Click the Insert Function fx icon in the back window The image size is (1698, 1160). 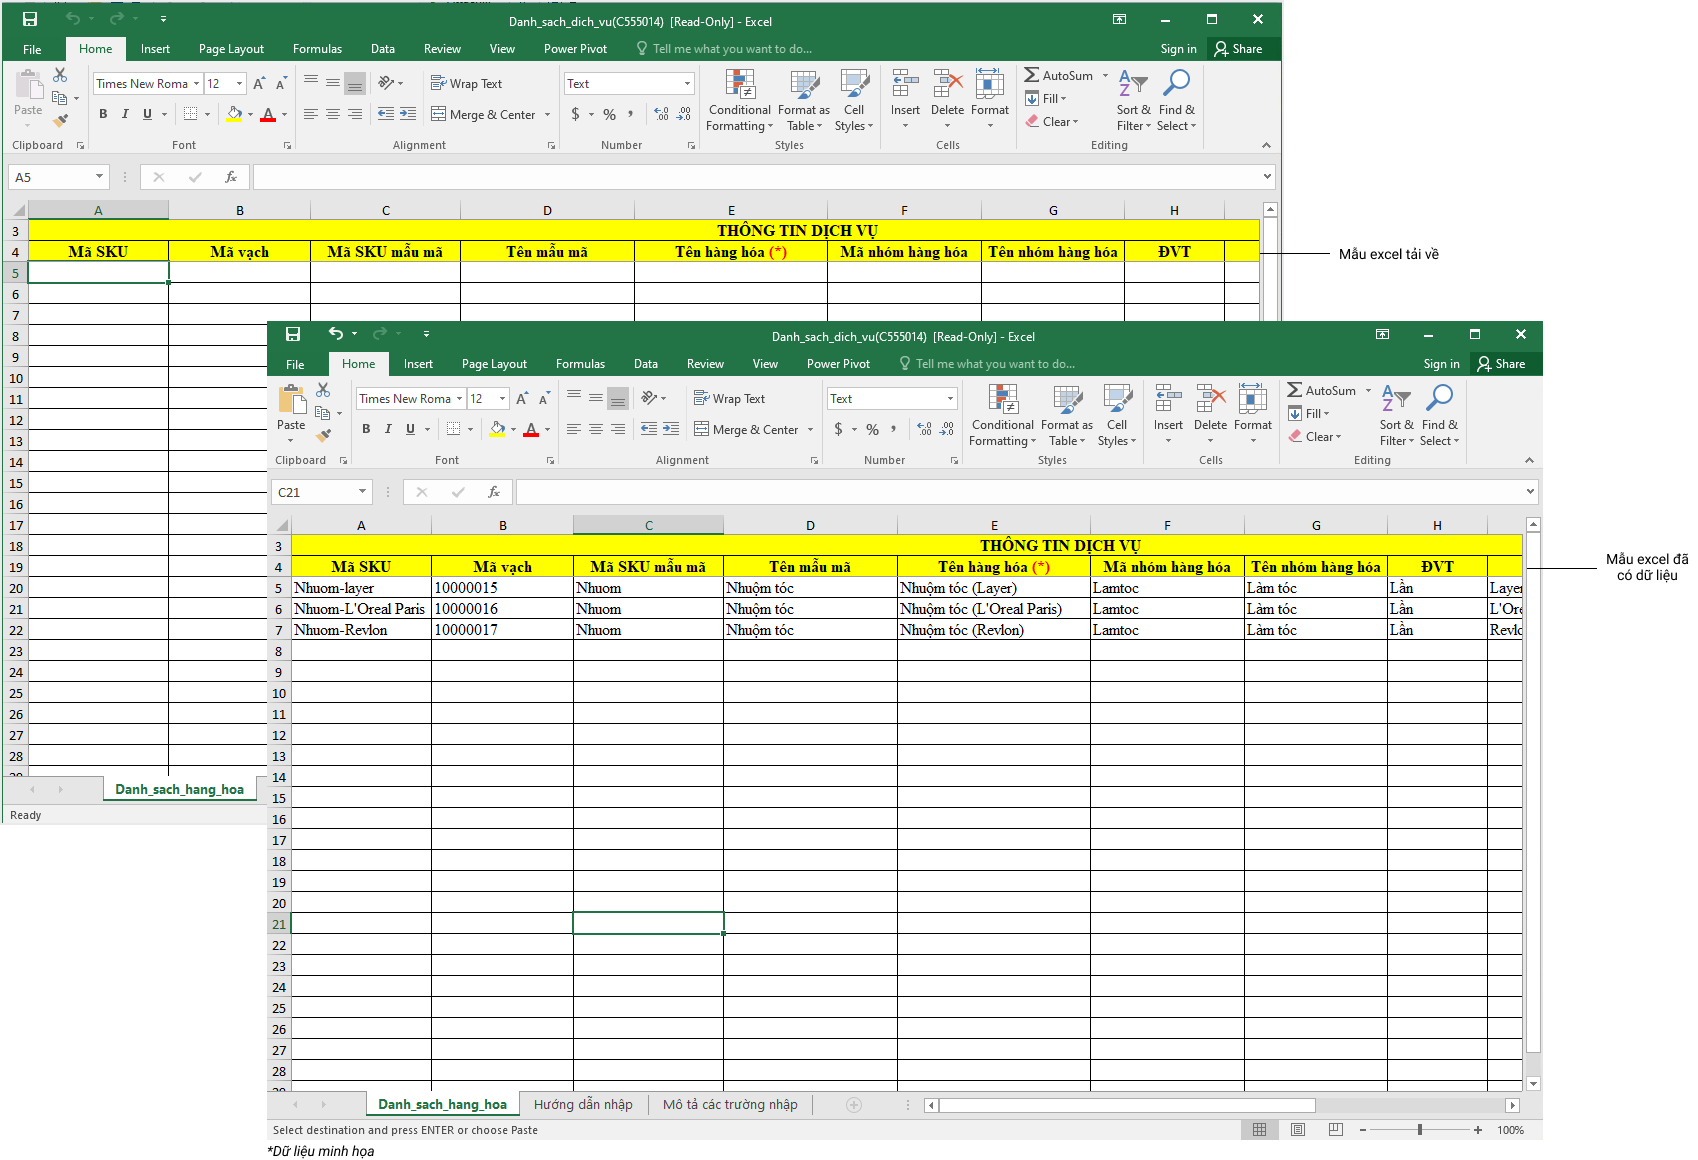[231, 177]
